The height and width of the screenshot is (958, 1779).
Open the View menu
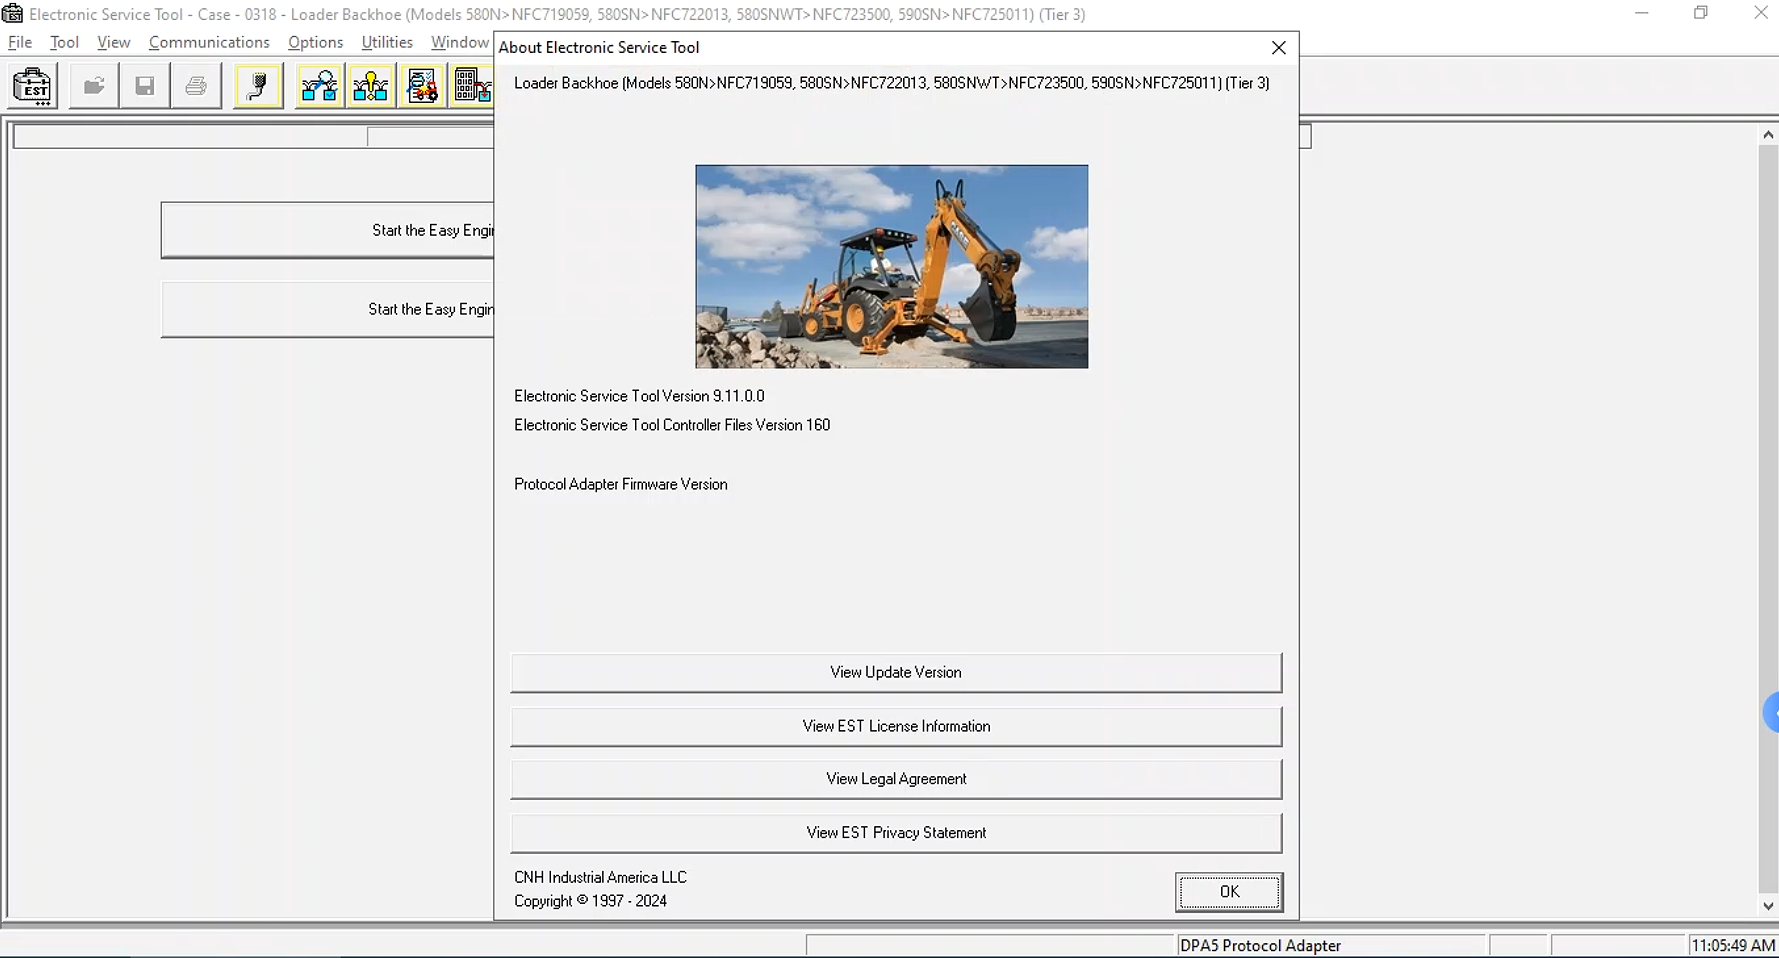(x=113, y=42)
